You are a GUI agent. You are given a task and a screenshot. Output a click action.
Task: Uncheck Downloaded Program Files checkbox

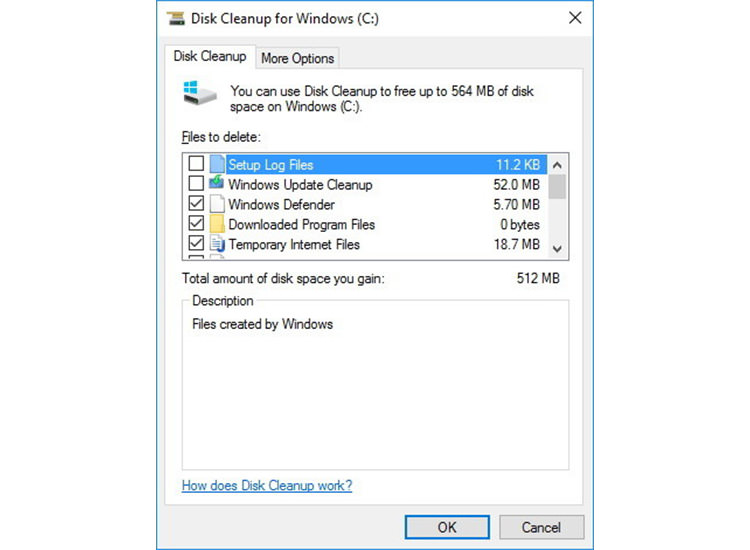pos(196,225)
